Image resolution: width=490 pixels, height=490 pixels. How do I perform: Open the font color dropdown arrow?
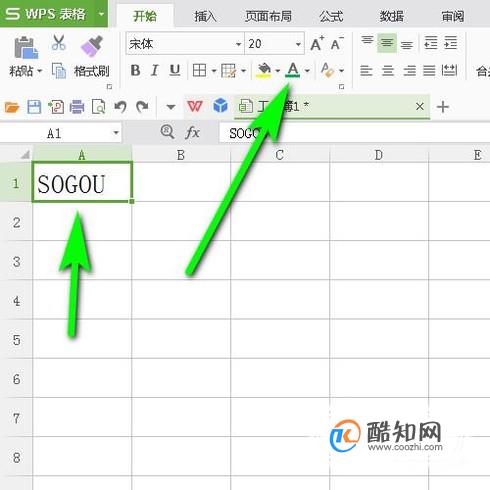coord(307,70)
